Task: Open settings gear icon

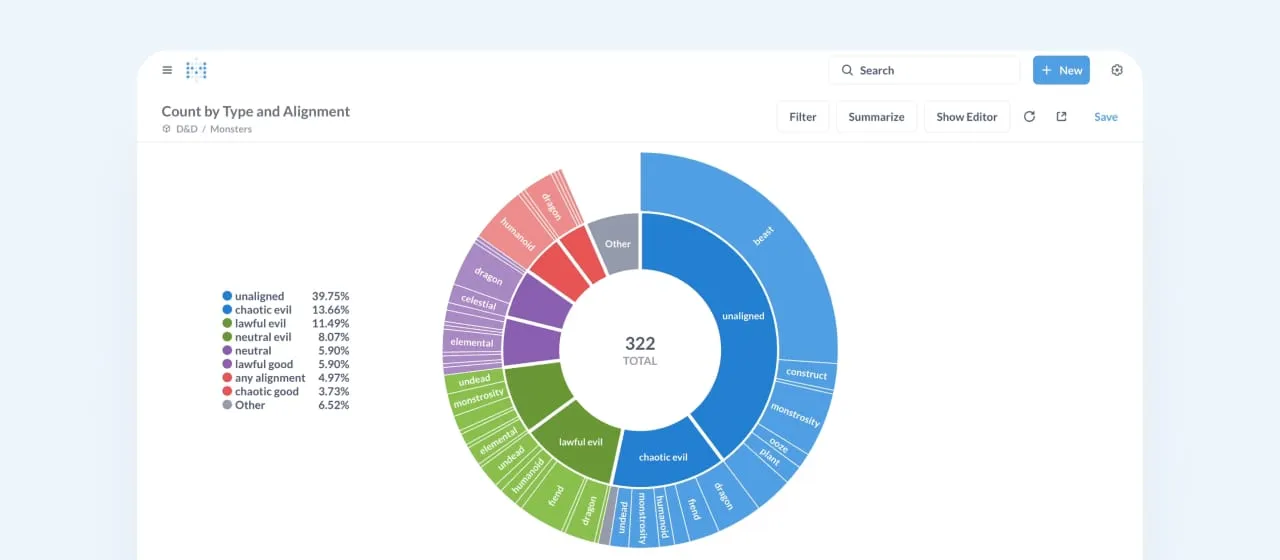Action: [x=1117, y=70]
